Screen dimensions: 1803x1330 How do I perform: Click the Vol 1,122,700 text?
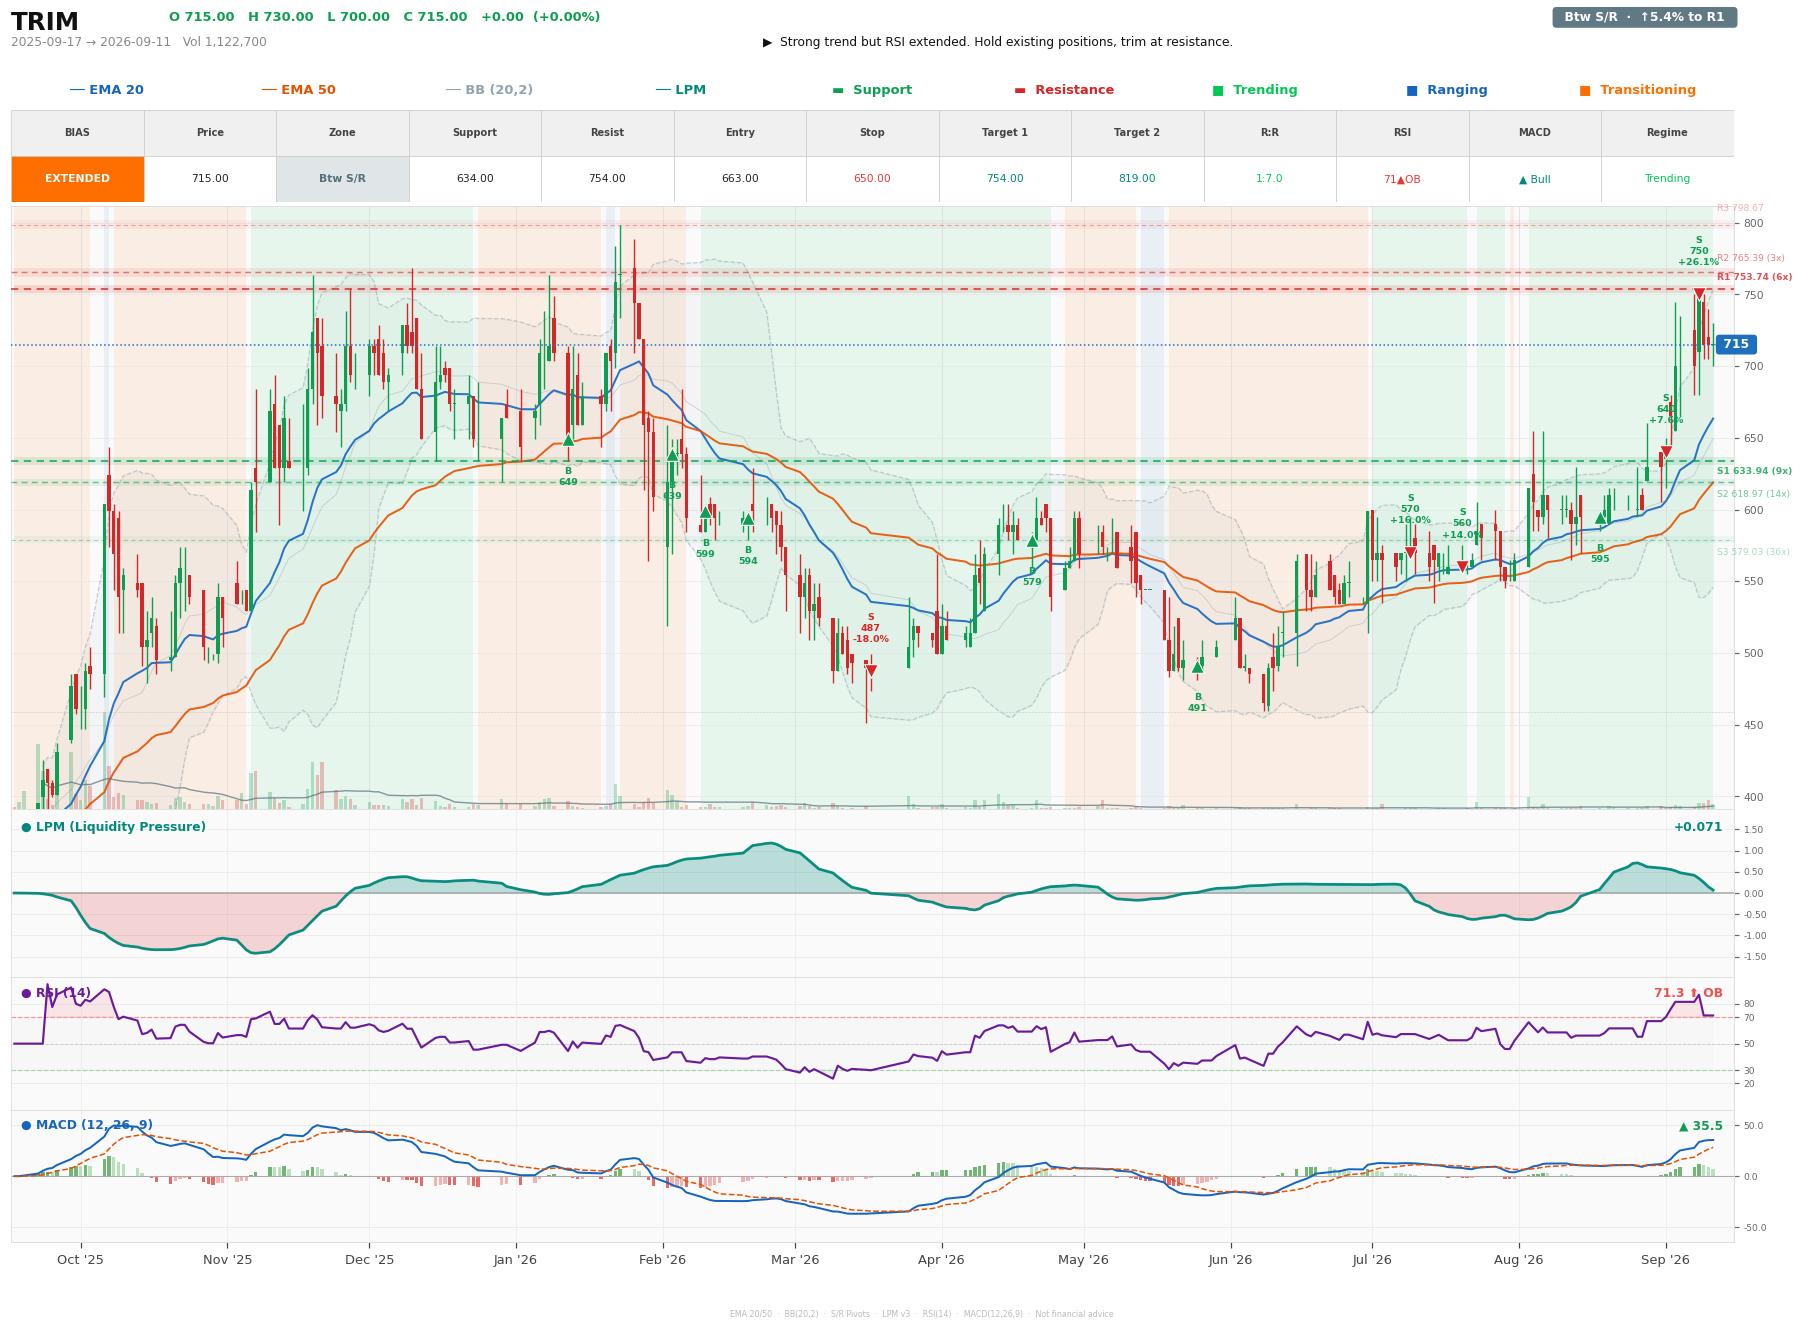(x=225, y=42)
